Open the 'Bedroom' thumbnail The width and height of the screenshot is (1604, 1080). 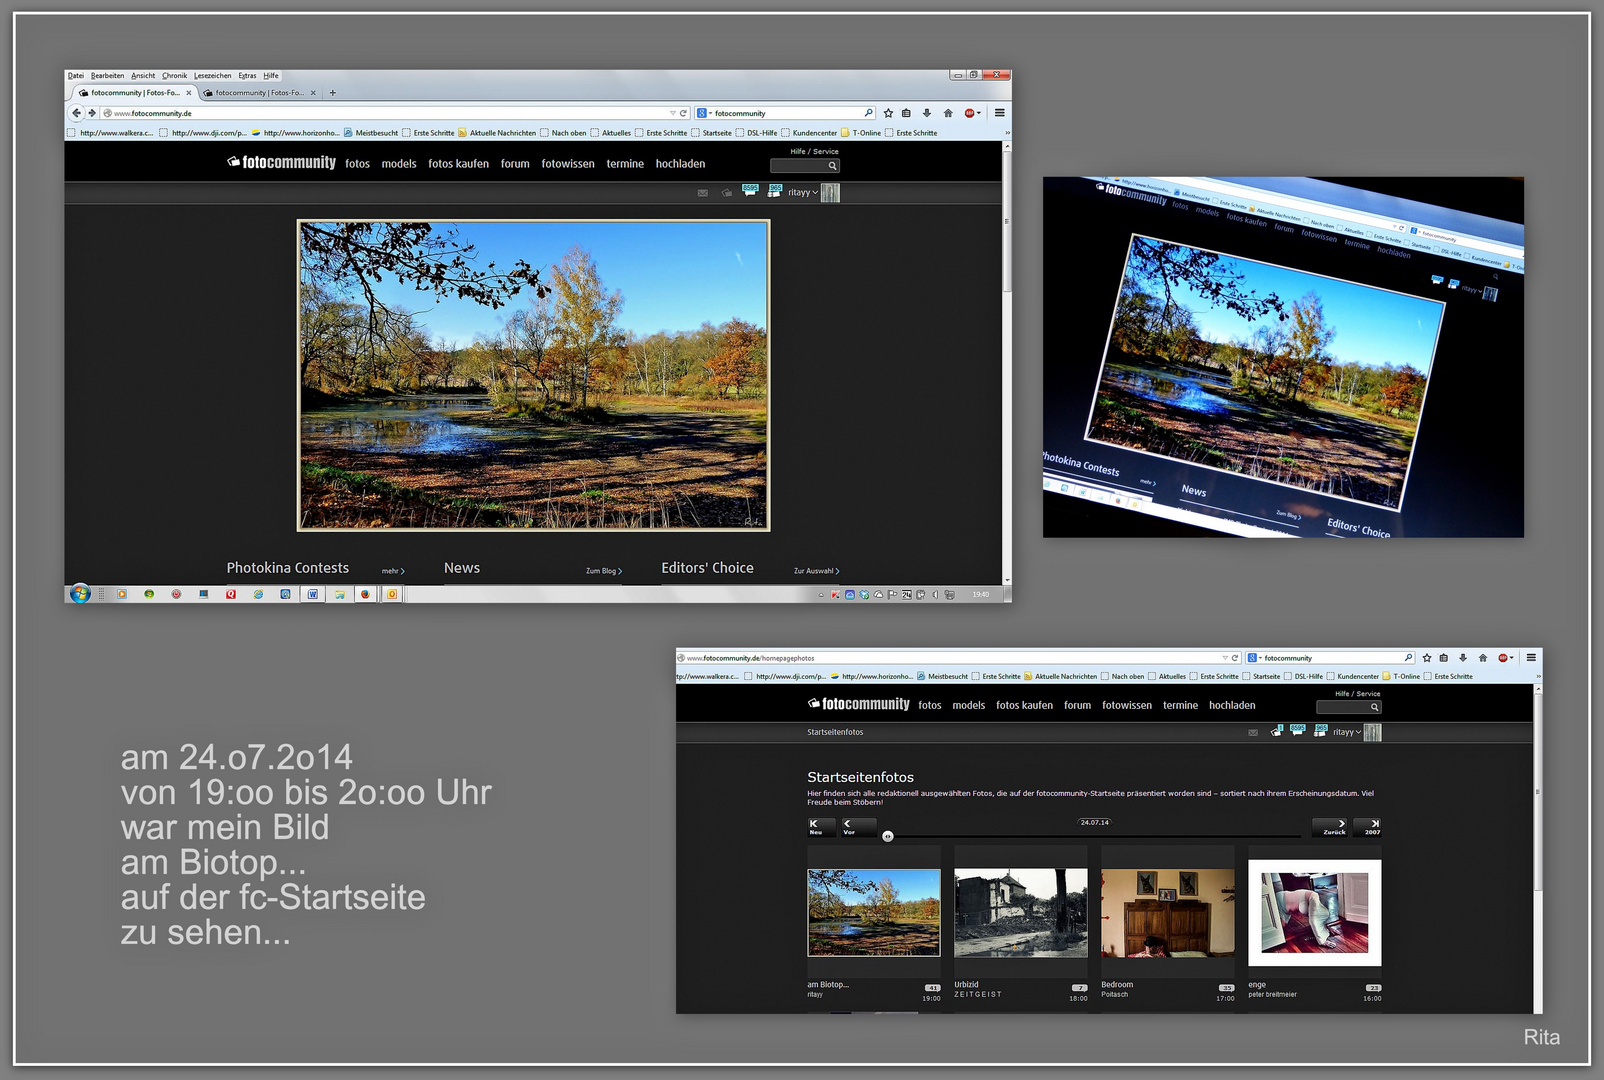point(1168,912)
